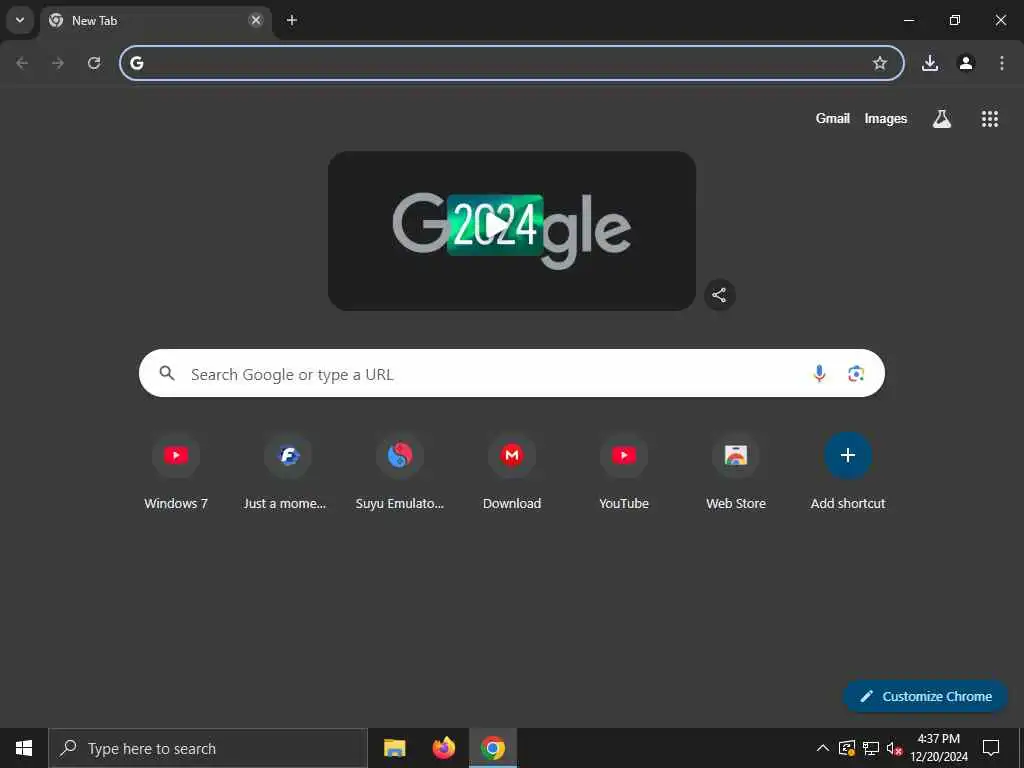Open the Images link

coord(886,118)
